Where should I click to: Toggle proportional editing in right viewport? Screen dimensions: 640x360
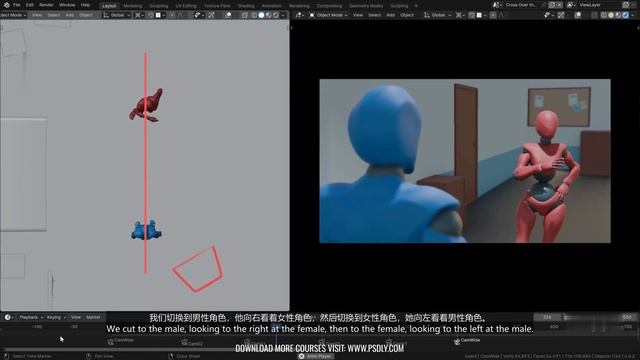point(493,15)
